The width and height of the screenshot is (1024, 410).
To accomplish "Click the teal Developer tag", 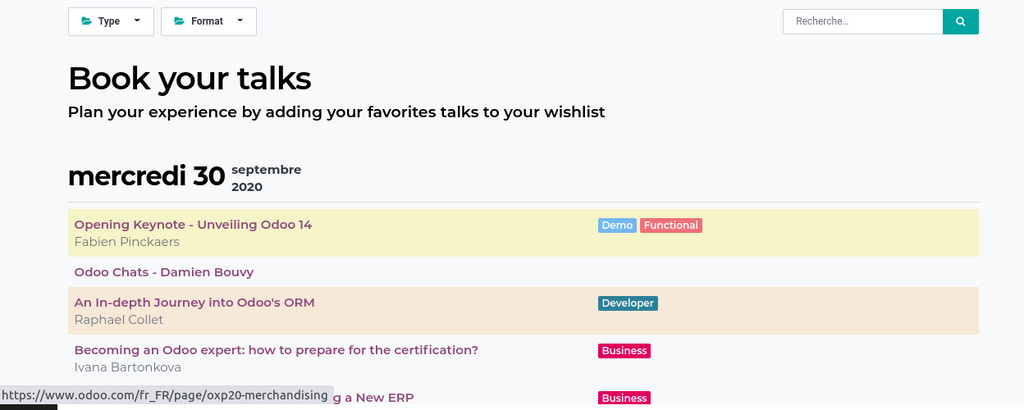I will pyautogui.click(x=628, y=303).
